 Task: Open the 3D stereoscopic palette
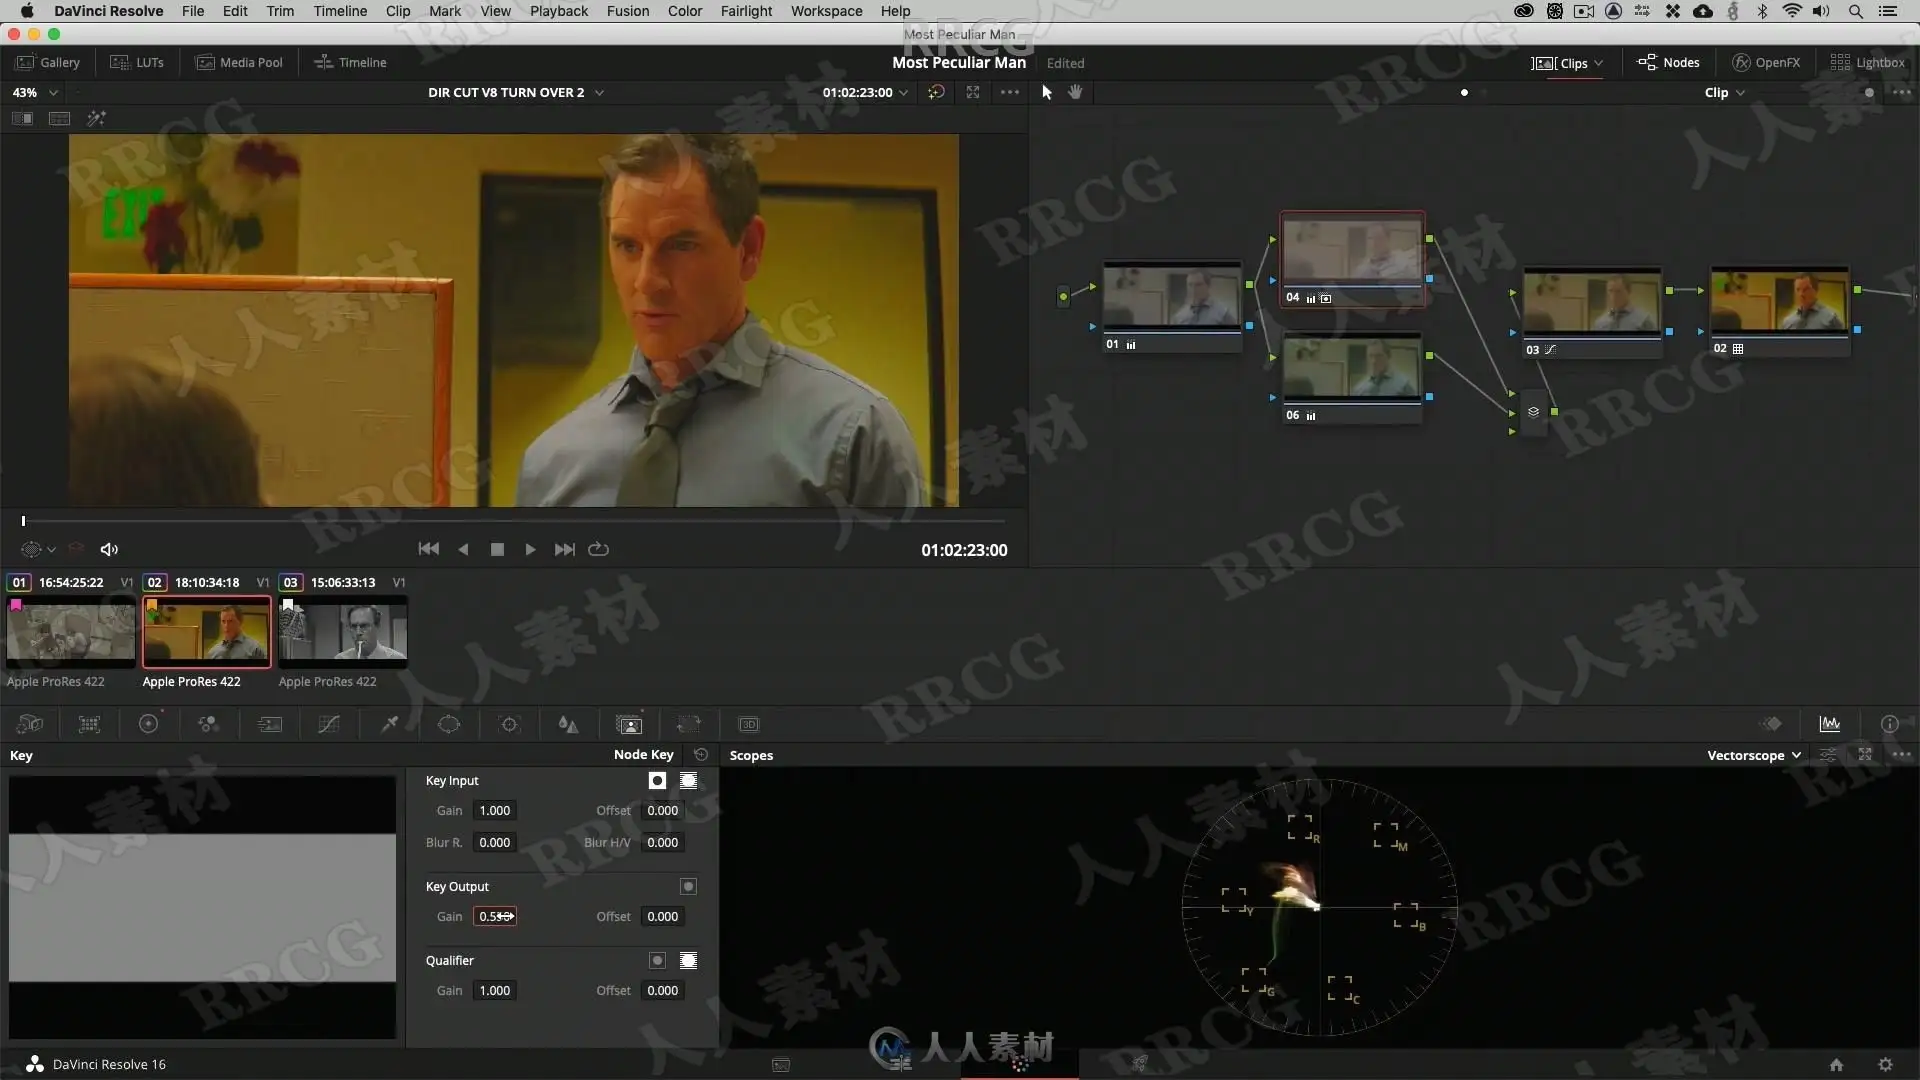click(x=749, y=724)
